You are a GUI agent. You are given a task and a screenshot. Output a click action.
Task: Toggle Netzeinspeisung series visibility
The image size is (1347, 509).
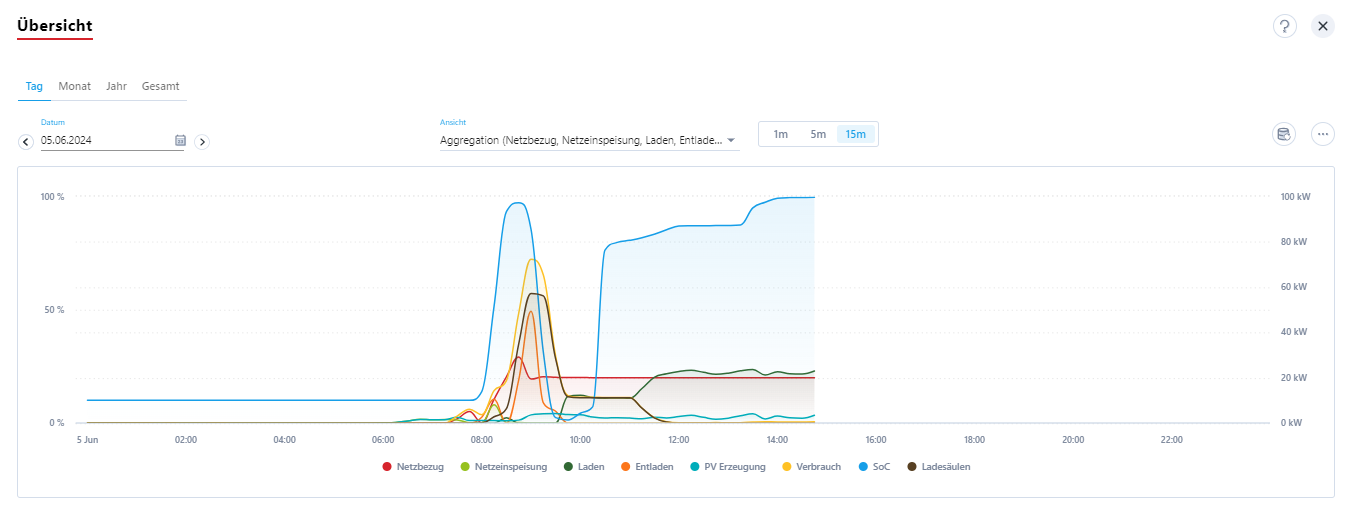click(x=503, y=467)
